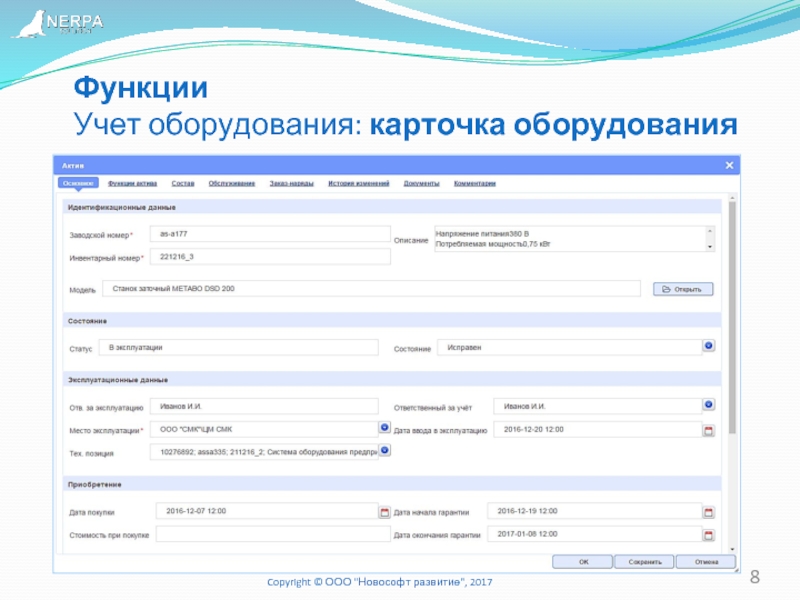This screenshot has width=800, height=600.
Task: Switch to the Функции актива tab
Action: tap(132, 184)
